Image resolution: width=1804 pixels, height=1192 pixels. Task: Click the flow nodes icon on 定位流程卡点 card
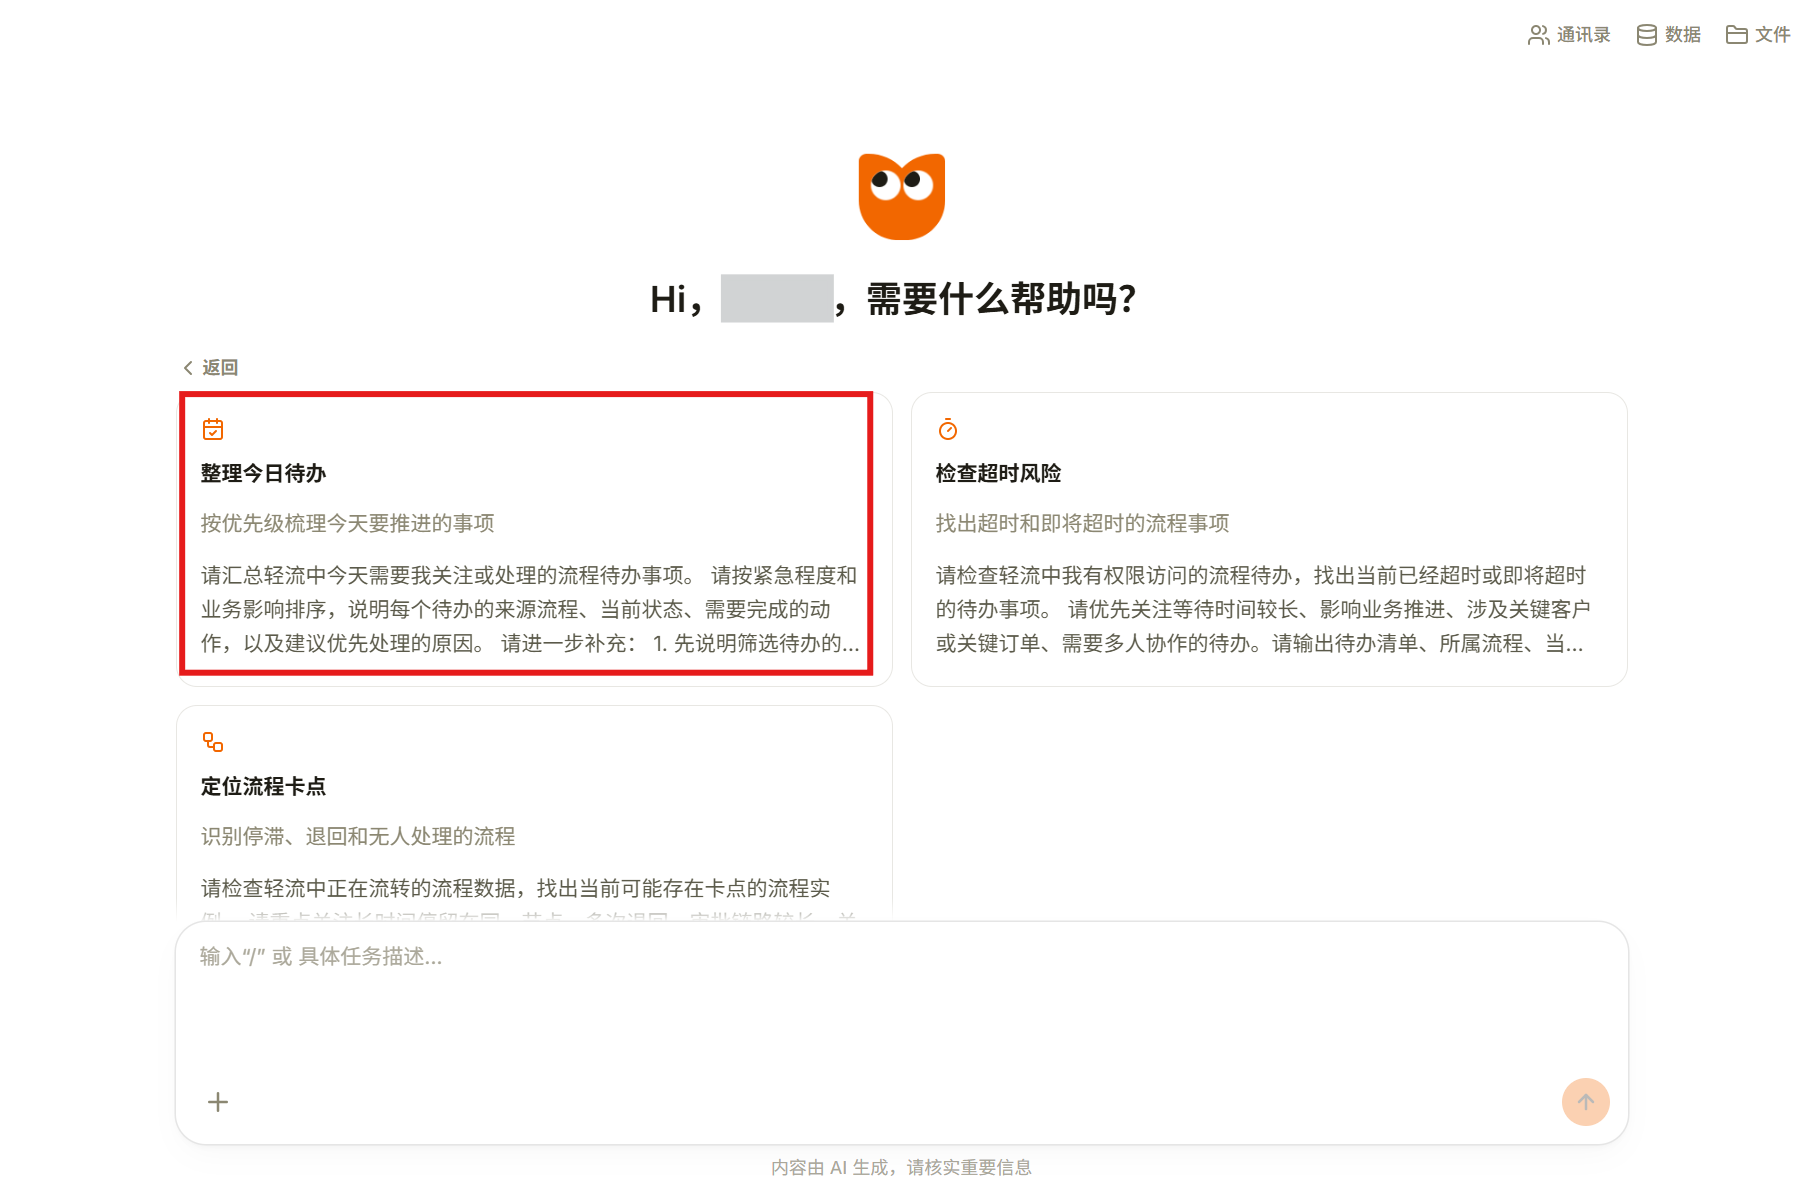point(213,742)
